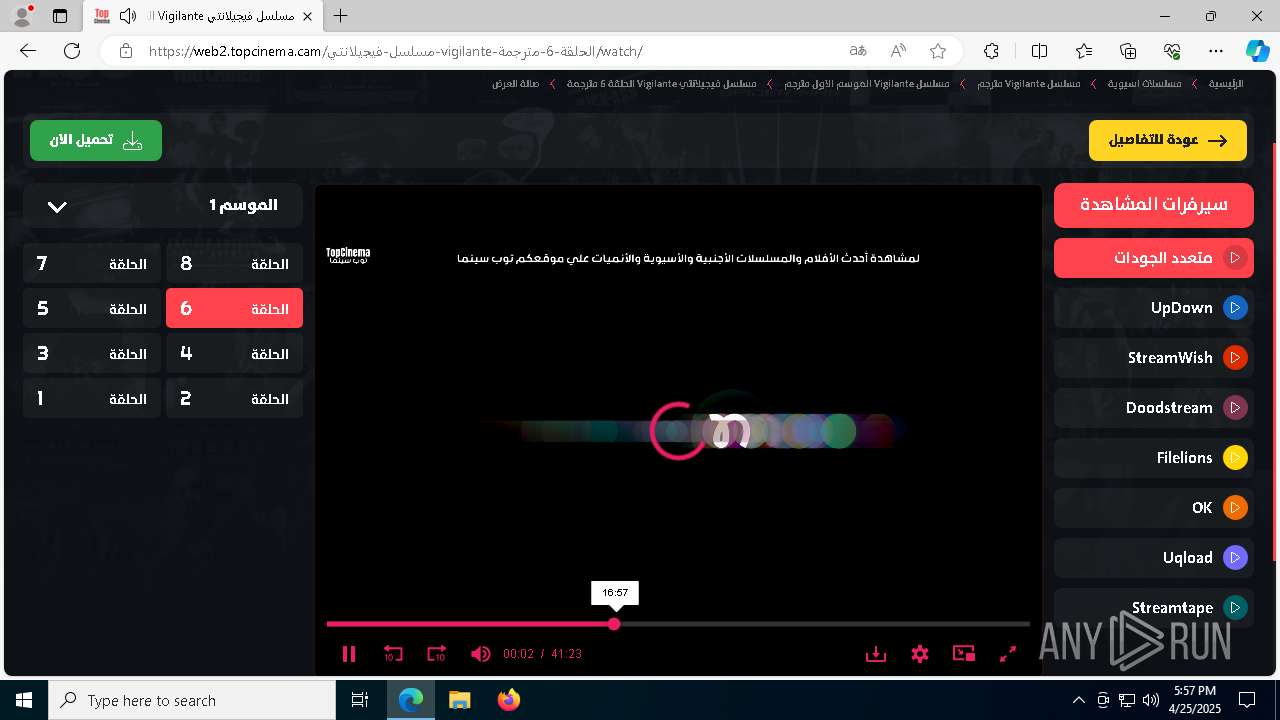Image resolution: width=1280 pixels, height=720 pixels.
Task: Click the progress bar position handle
Action: (x=614, y=624)
